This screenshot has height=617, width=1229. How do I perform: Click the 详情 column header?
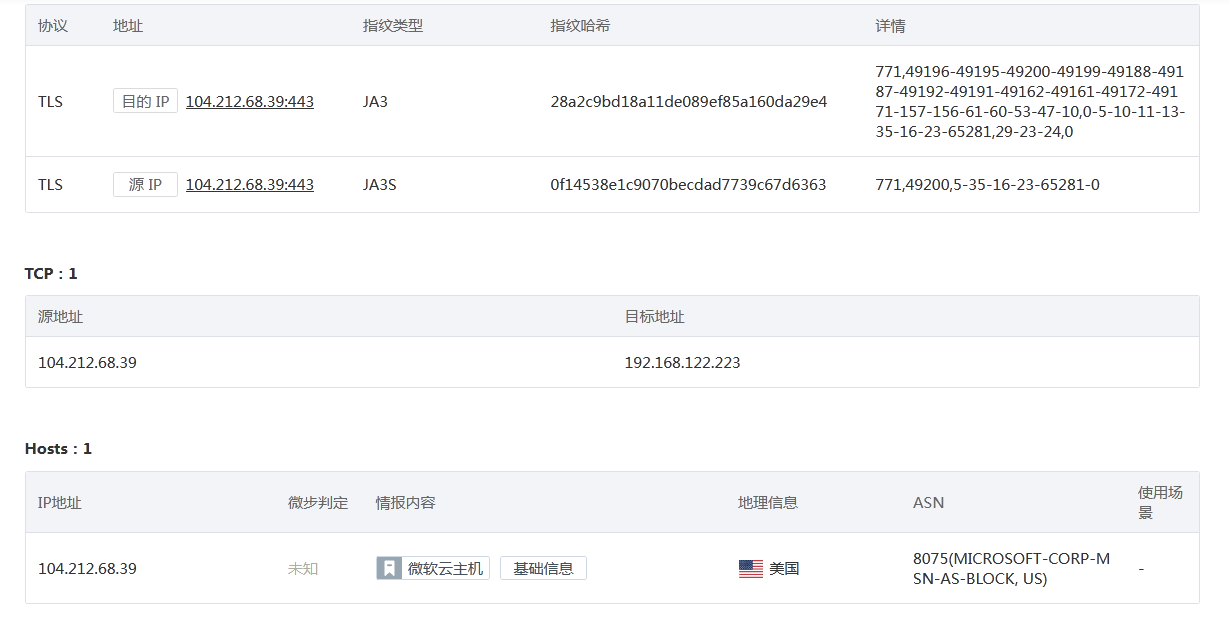tap(890, 25)
